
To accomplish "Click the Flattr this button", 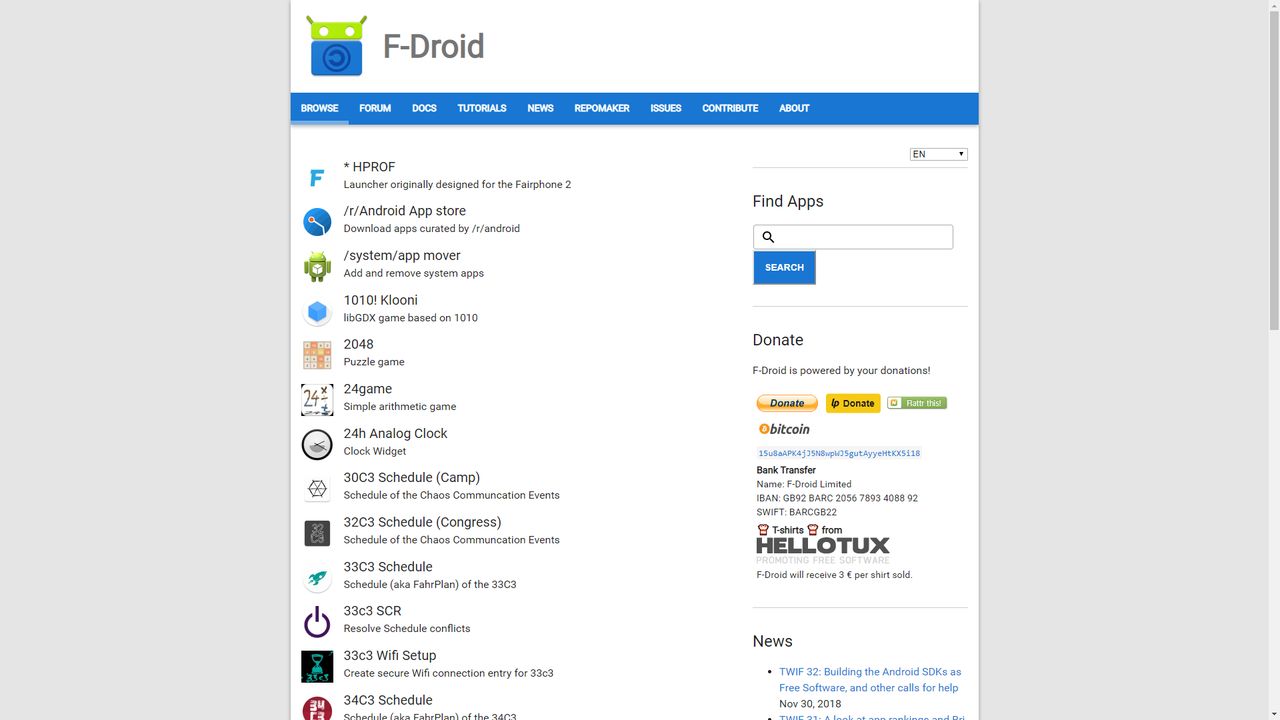I will pyautogui.click(x=917, y=403).
